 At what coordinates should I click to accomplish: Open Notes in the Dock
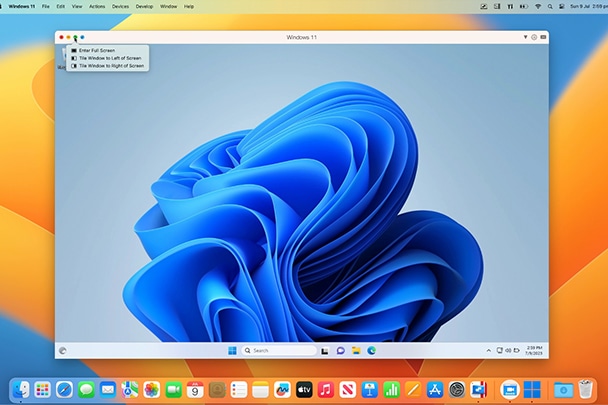click(x=261, y=389)
